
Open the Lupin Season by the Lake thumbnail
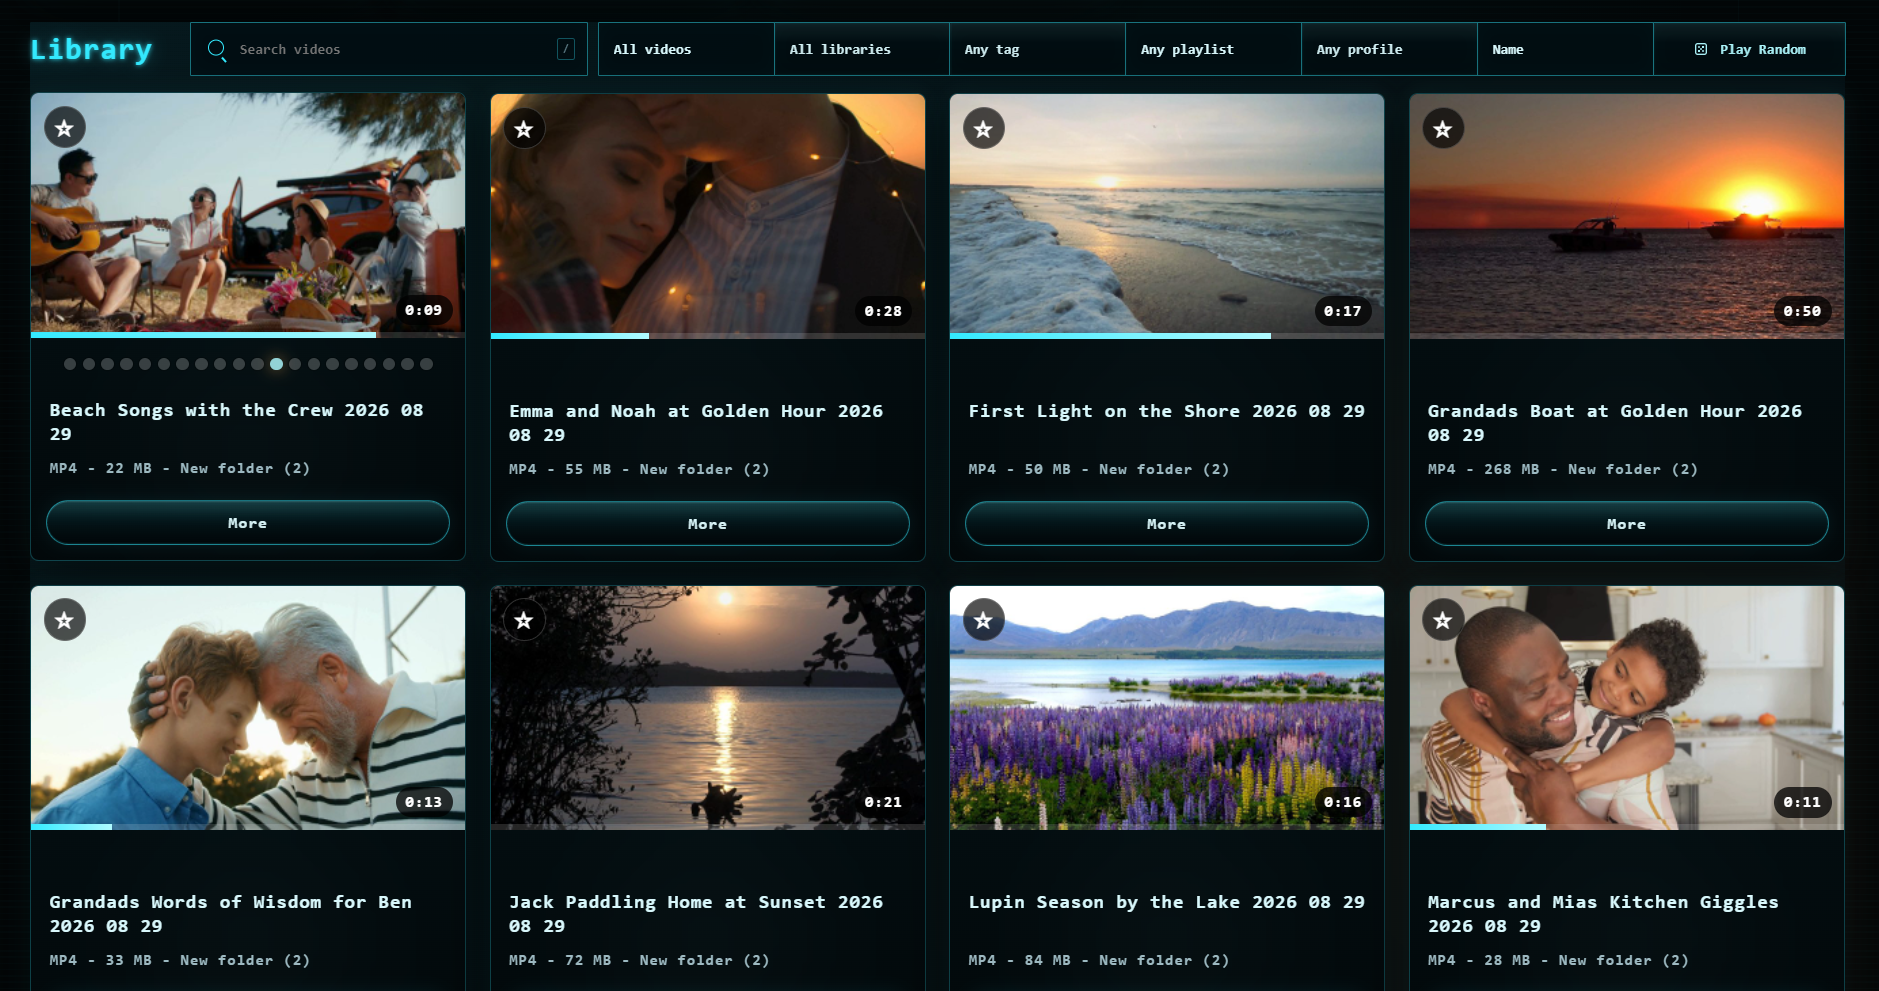point(1167,706)
